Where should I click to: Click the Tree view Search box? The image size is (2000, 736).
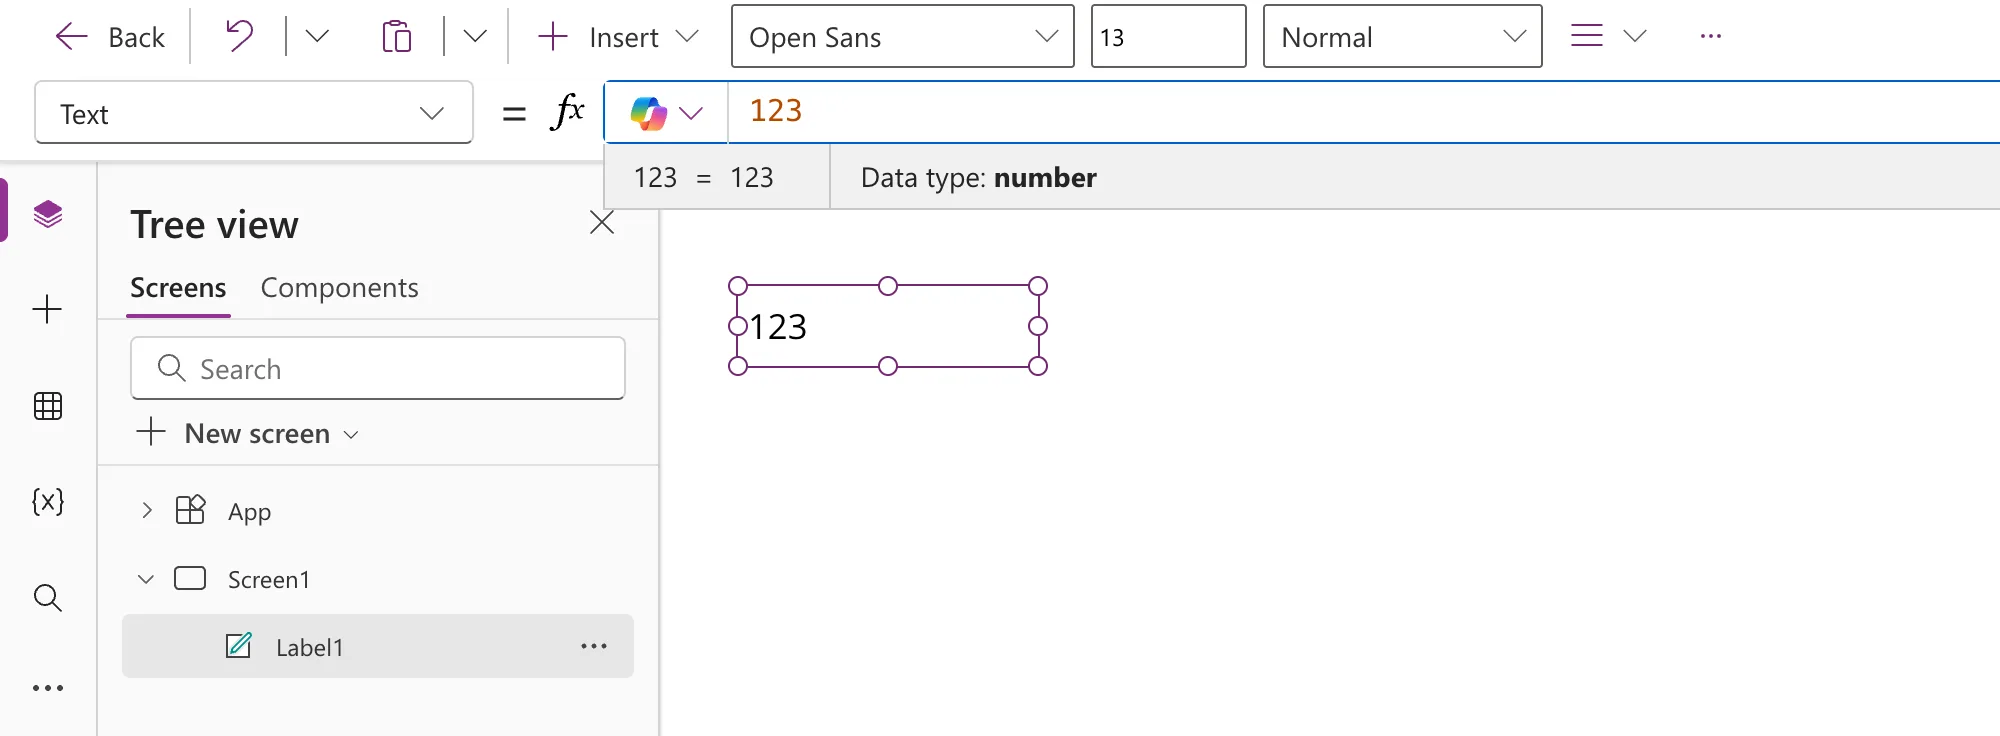[x=378, y=368]
